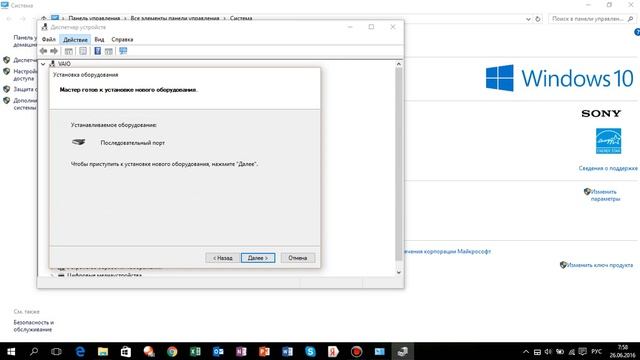Open Безопасность и обслуживание link
This screenshot has width=640, height=360.
pos(33,326)
